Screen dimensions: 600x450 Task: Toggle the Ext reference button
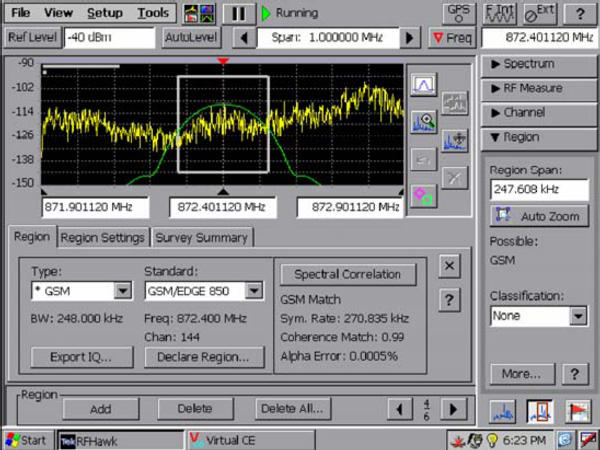point(540,13)
